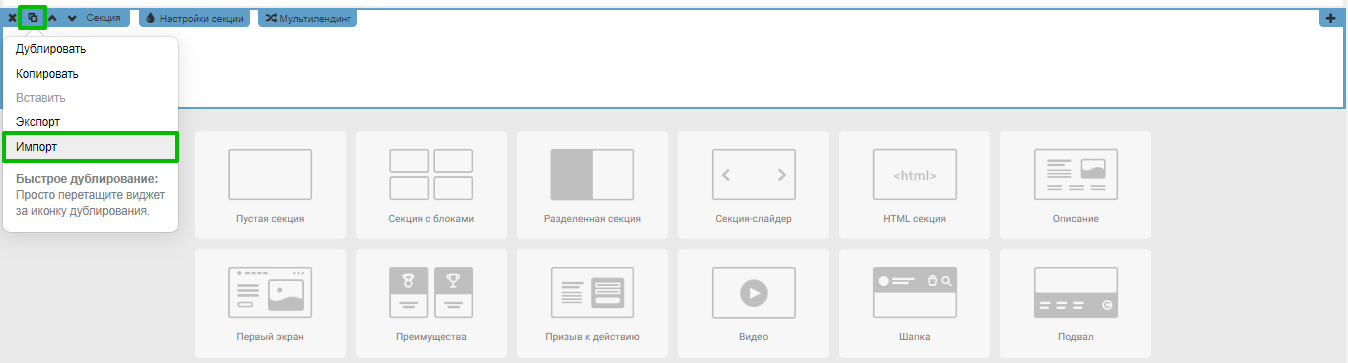This screenshot has width=1348, height=363.
Task: Select the Подвал template
Action: 1075,303
